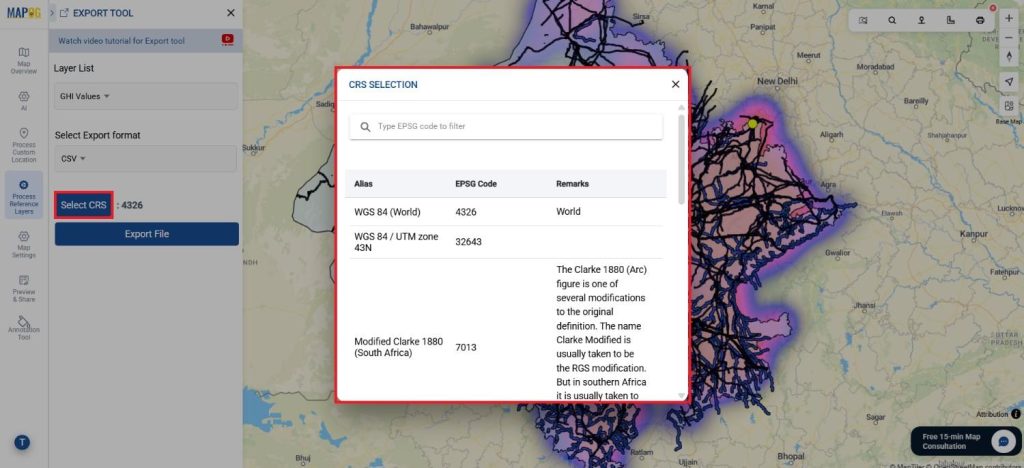Open Preview & Share in sidebar
This screenshot has height=468, width=1024.
tap(24, 289)
